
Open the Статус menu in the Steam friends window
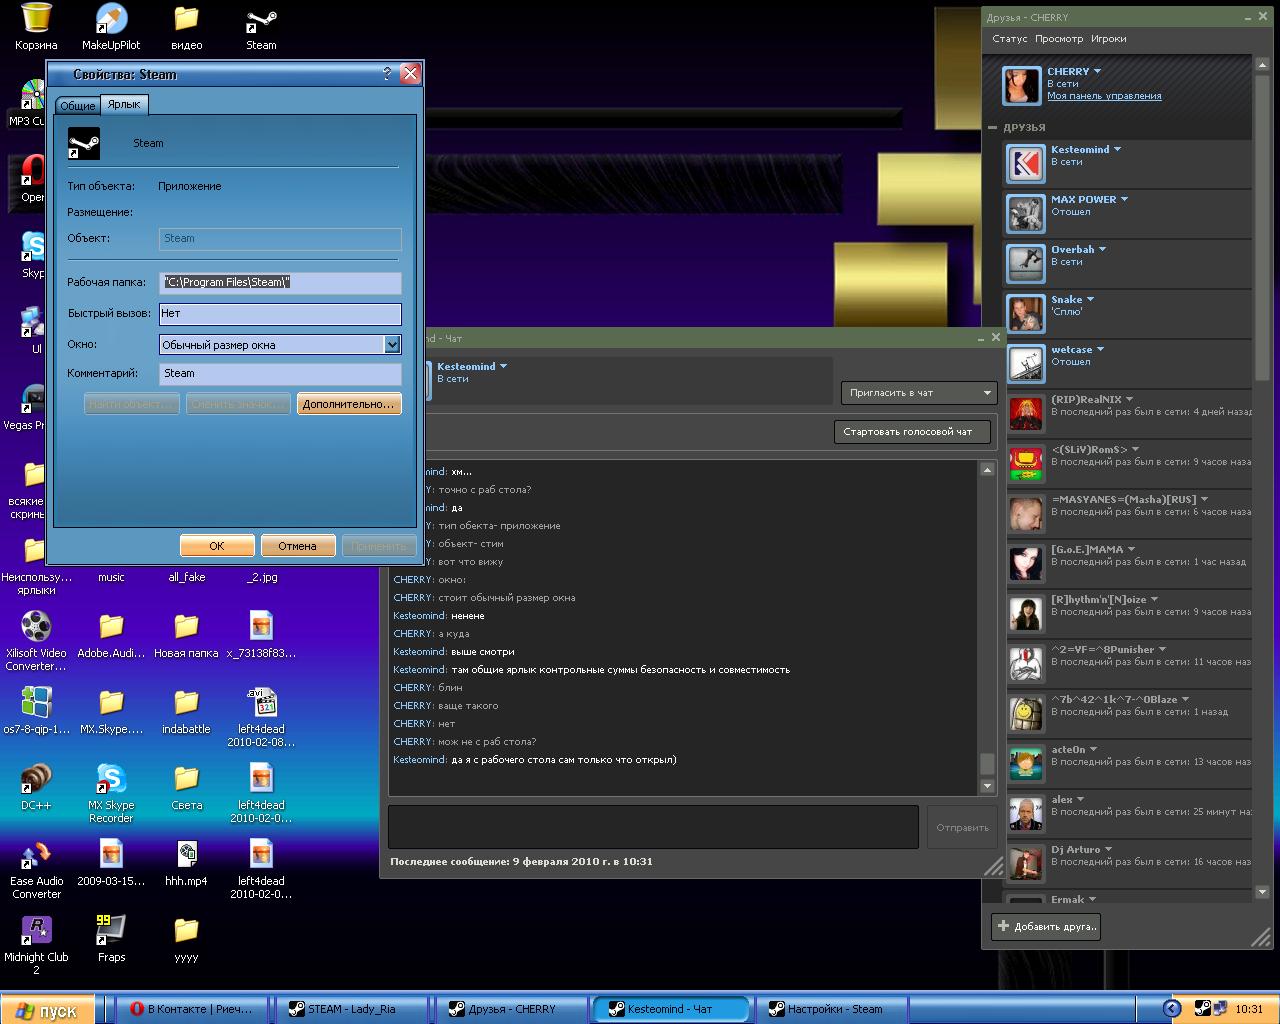click(x=1010, y=39)
